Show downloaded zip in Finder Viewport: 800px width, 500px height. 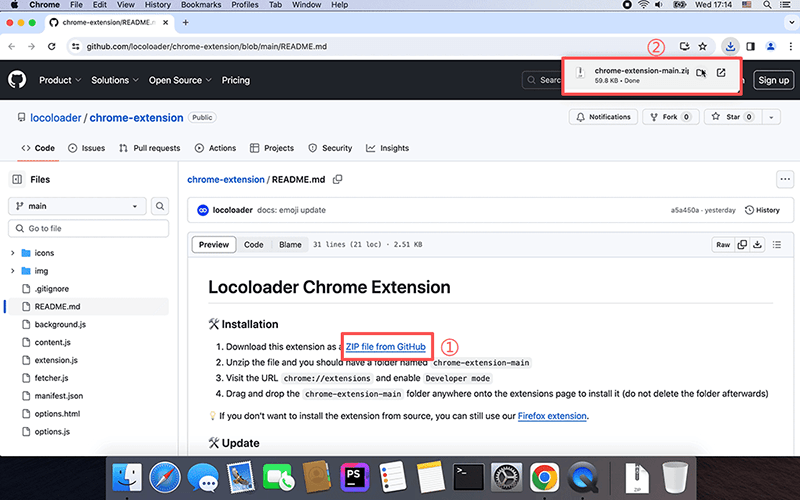point(701,73)
